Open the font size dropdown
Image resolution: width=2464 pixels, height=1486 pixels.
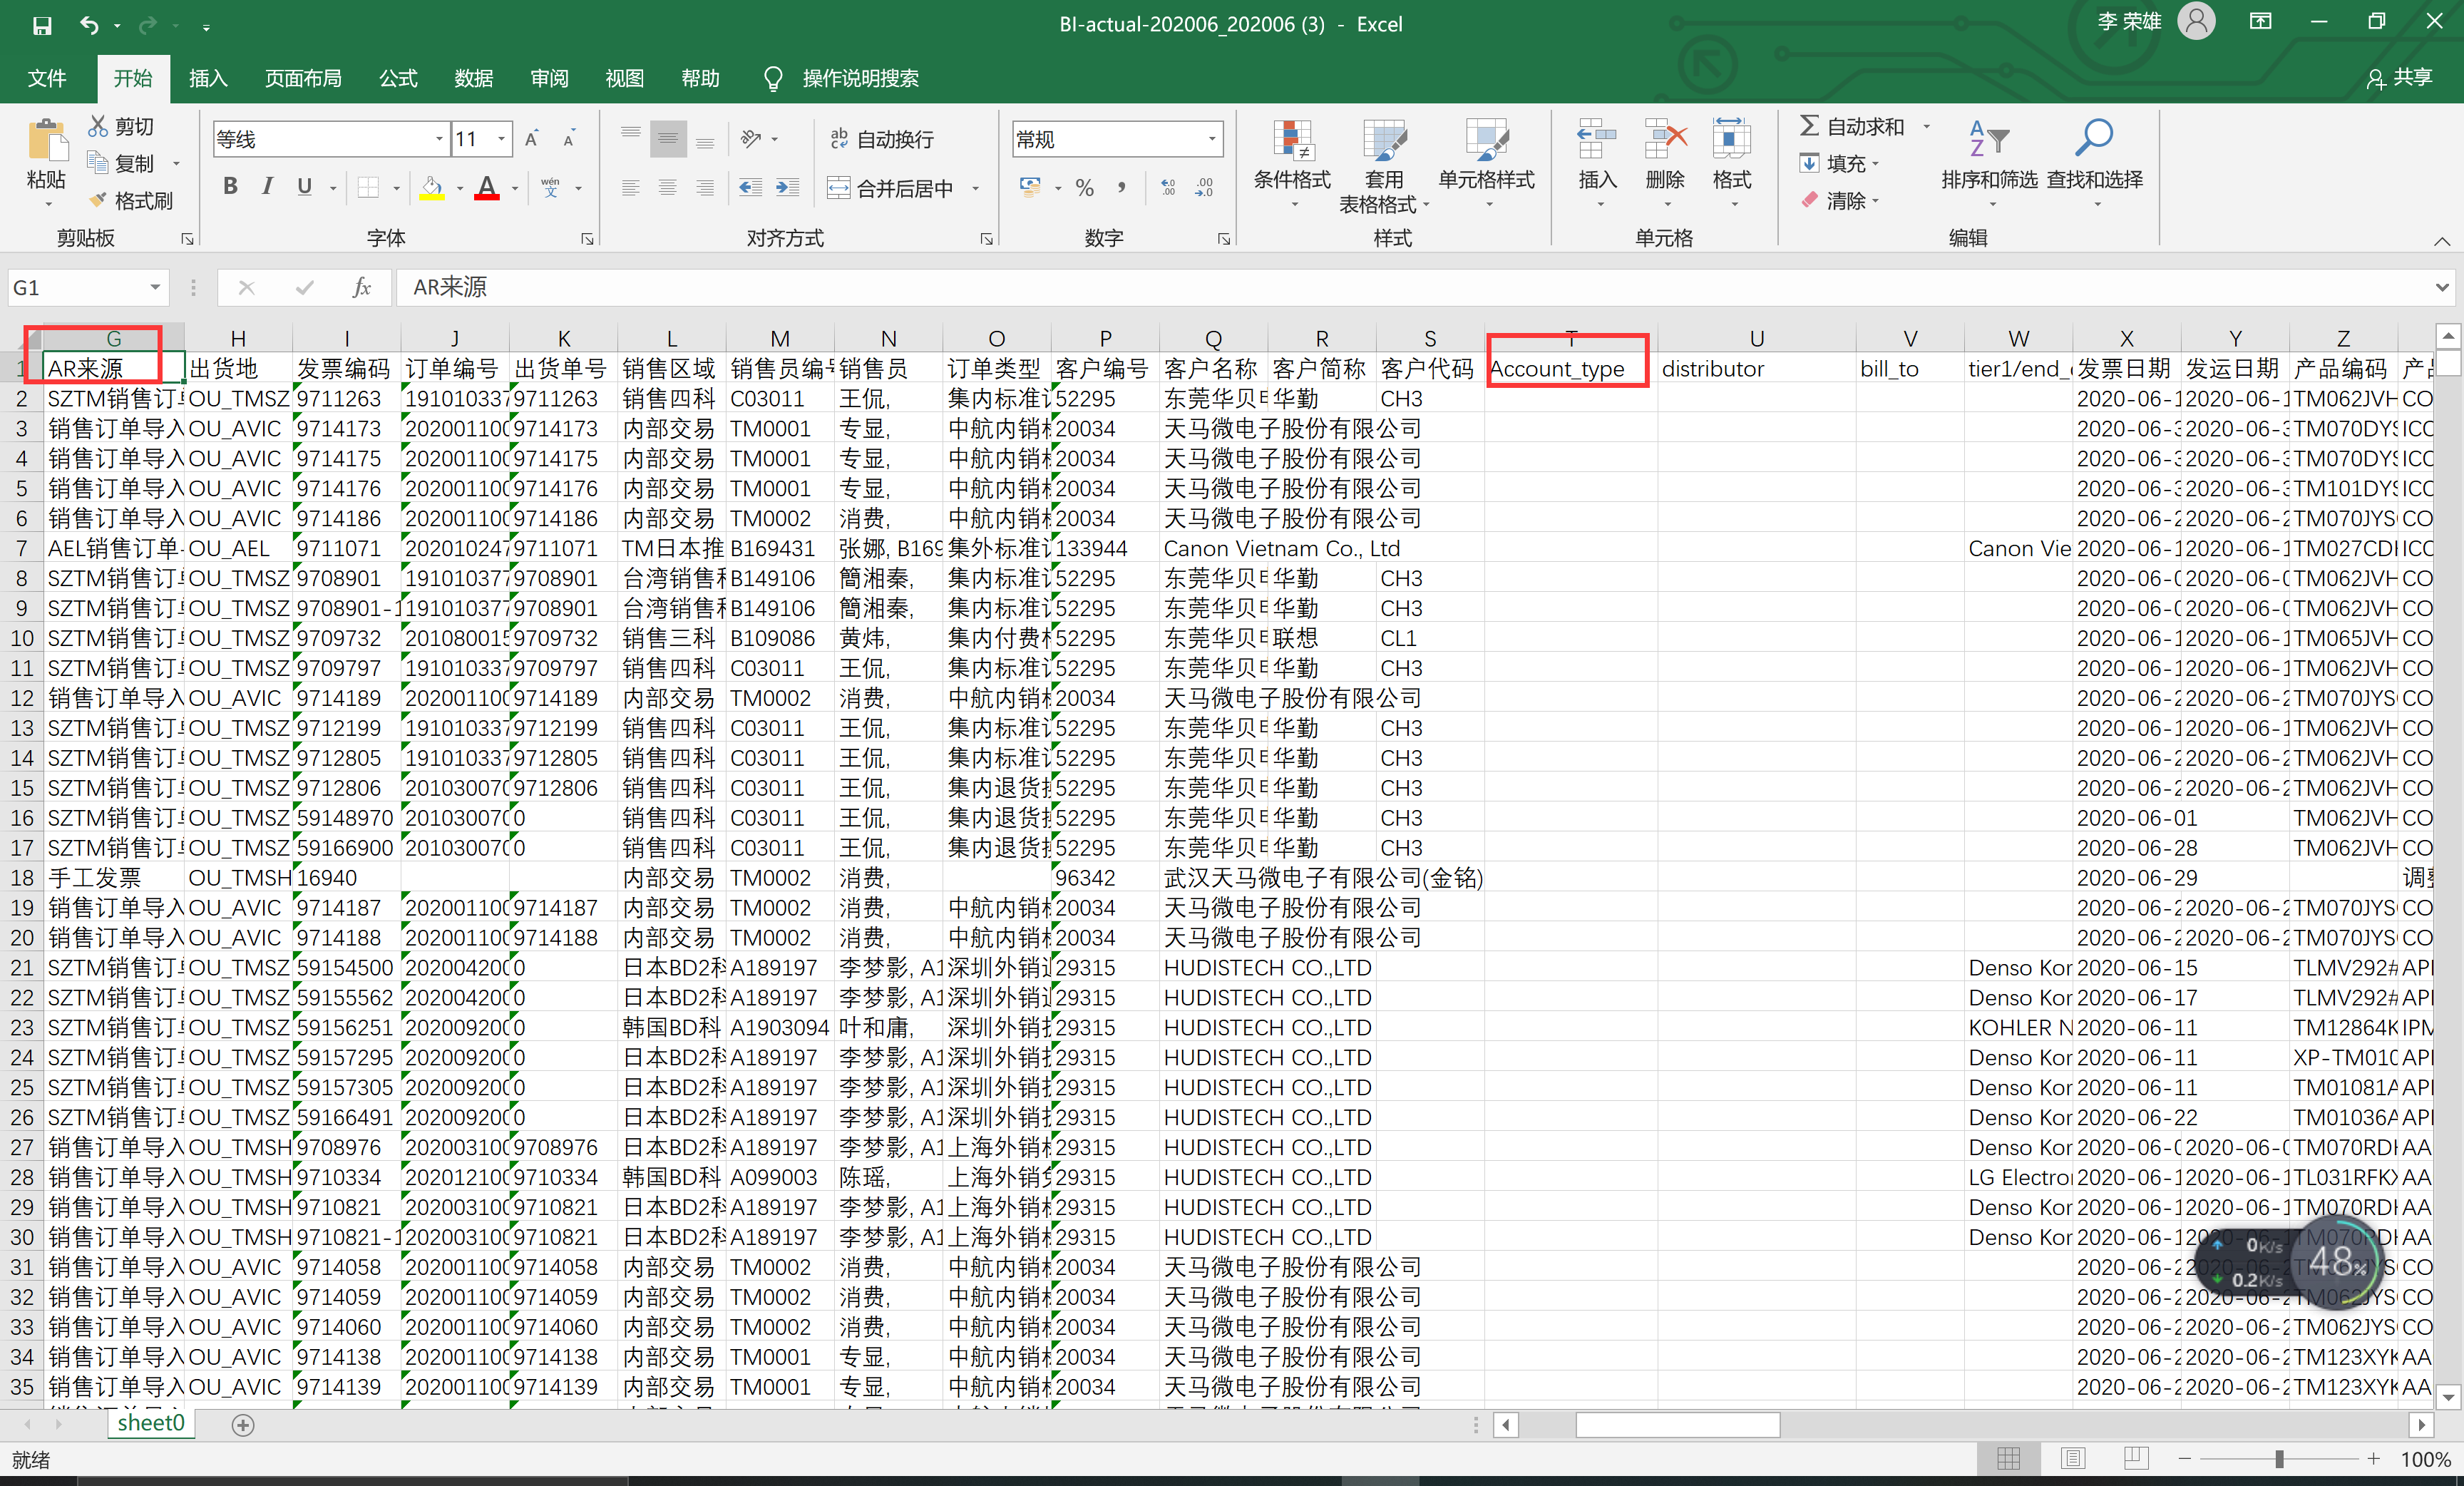pyautogui.click(x=502, y=139)
